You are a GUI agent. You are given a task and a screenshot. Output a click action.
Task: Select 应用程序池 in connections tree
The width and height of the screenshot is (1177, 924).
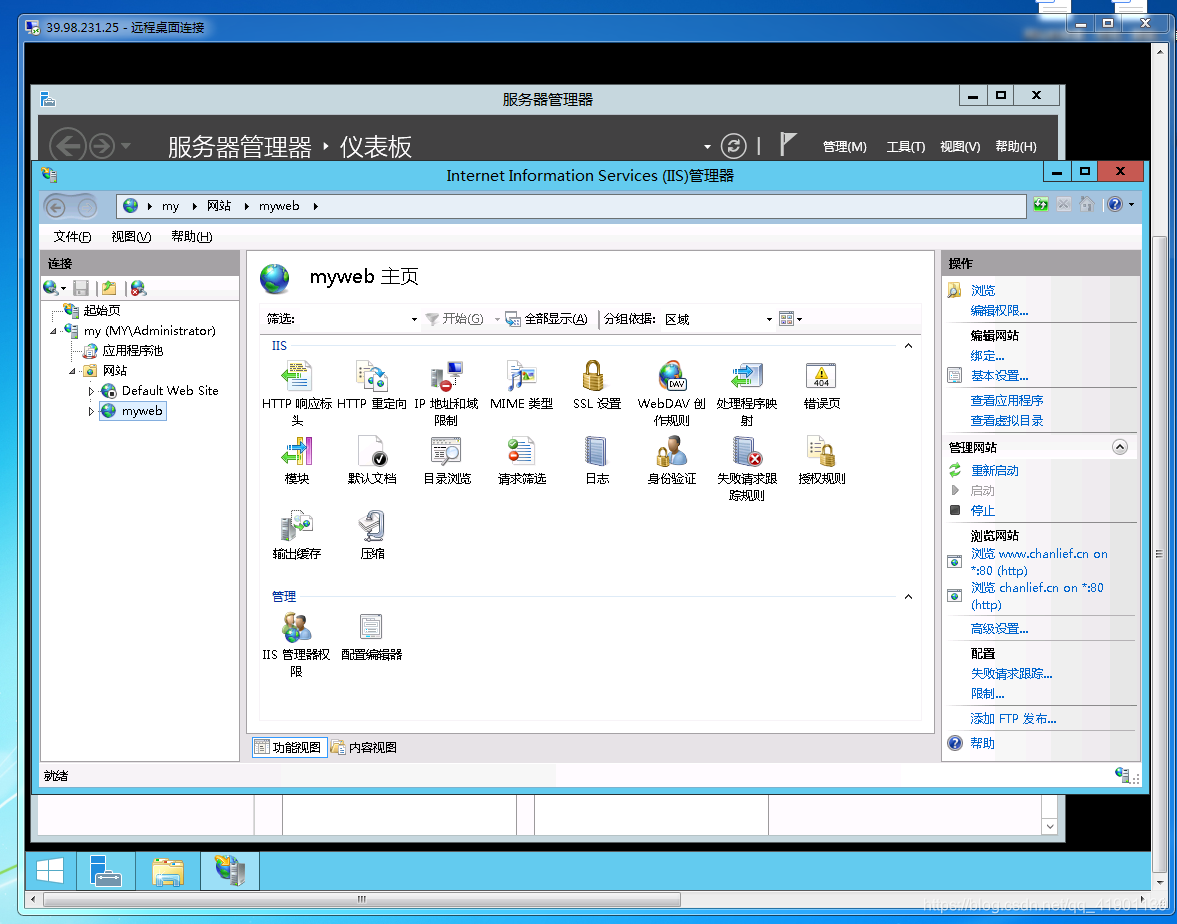132,351
